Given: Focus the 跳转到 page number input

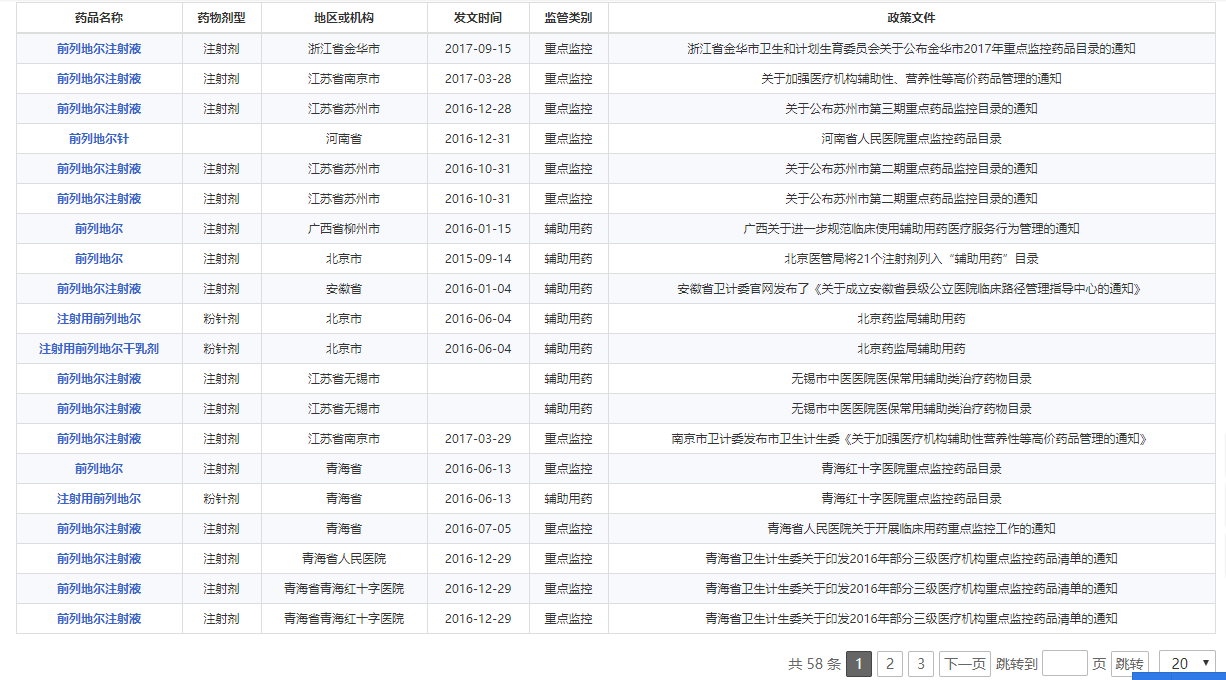Looking at the screenshot, I should 1064,663.
